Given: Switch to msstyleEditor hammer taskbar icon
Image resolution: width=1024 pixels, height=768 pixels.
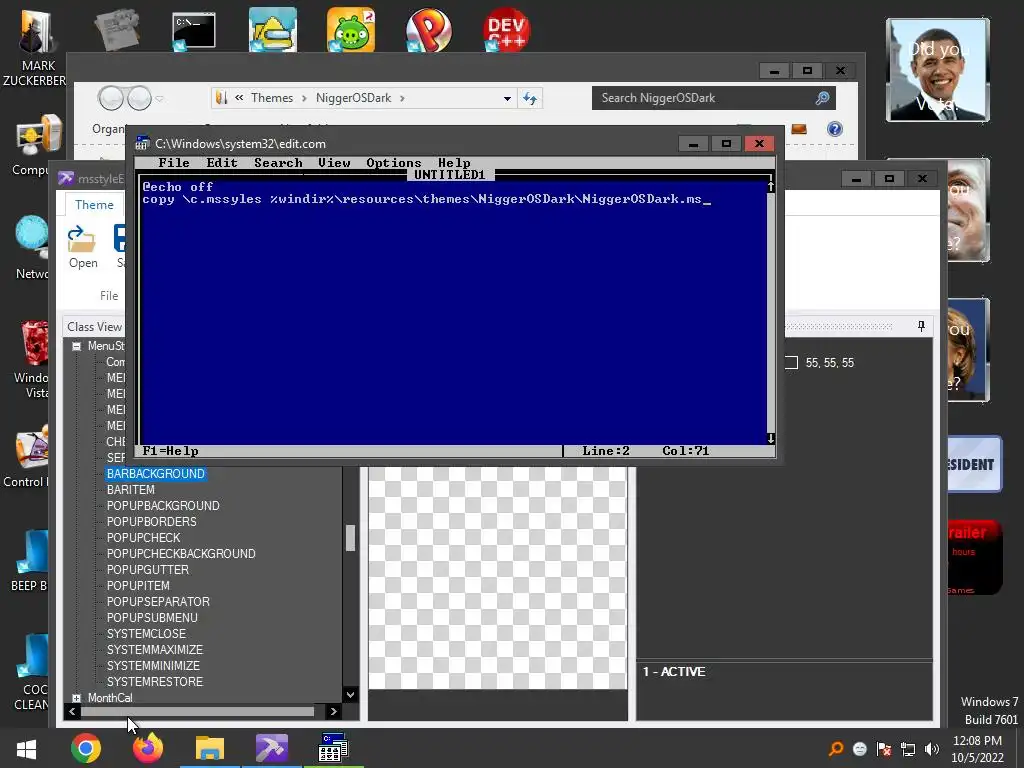Looking at the screenshot, I should pos(272,748).
